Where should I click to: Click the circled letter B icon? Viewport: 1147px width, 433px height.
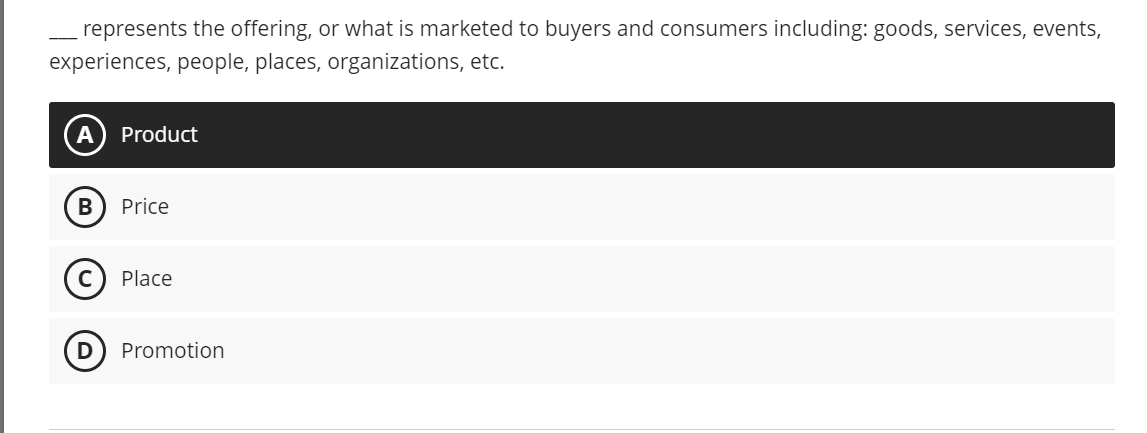tap(85, 207)
